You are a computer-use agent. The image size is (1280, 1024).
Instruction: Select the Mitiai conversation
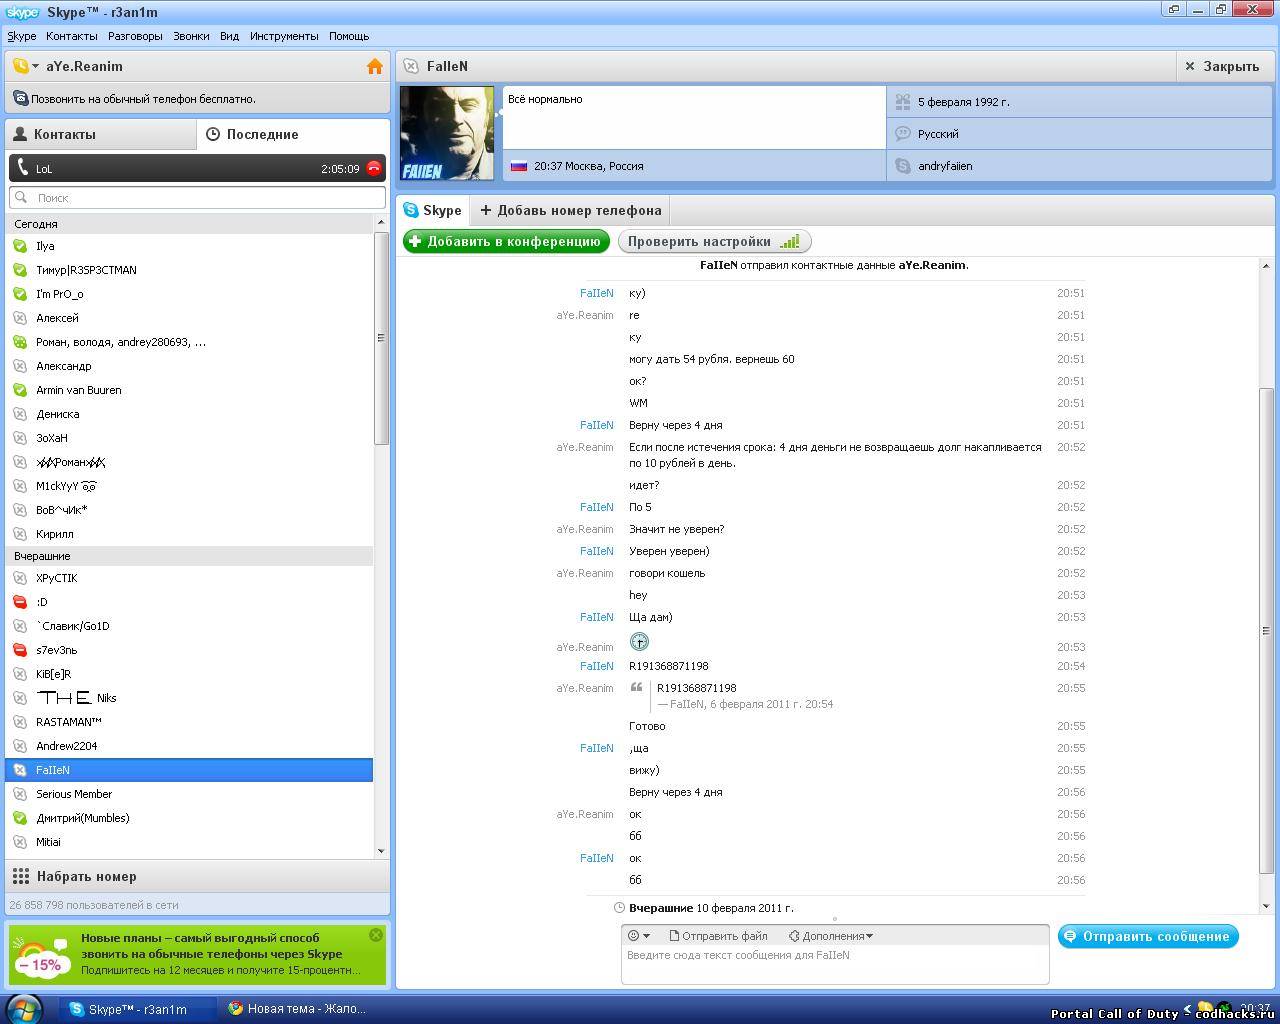[190, 842]
